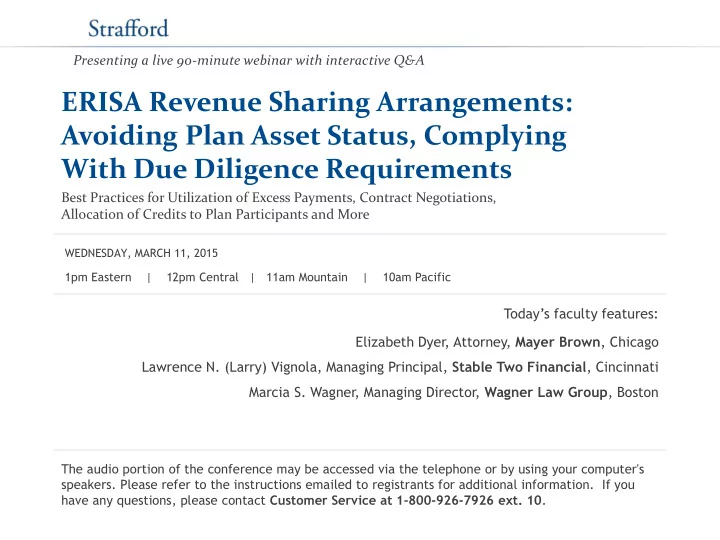Screen dimensions: 720x540
Task: Click the "Today's faculty features:" heading
Action: (x=581, y=314)
